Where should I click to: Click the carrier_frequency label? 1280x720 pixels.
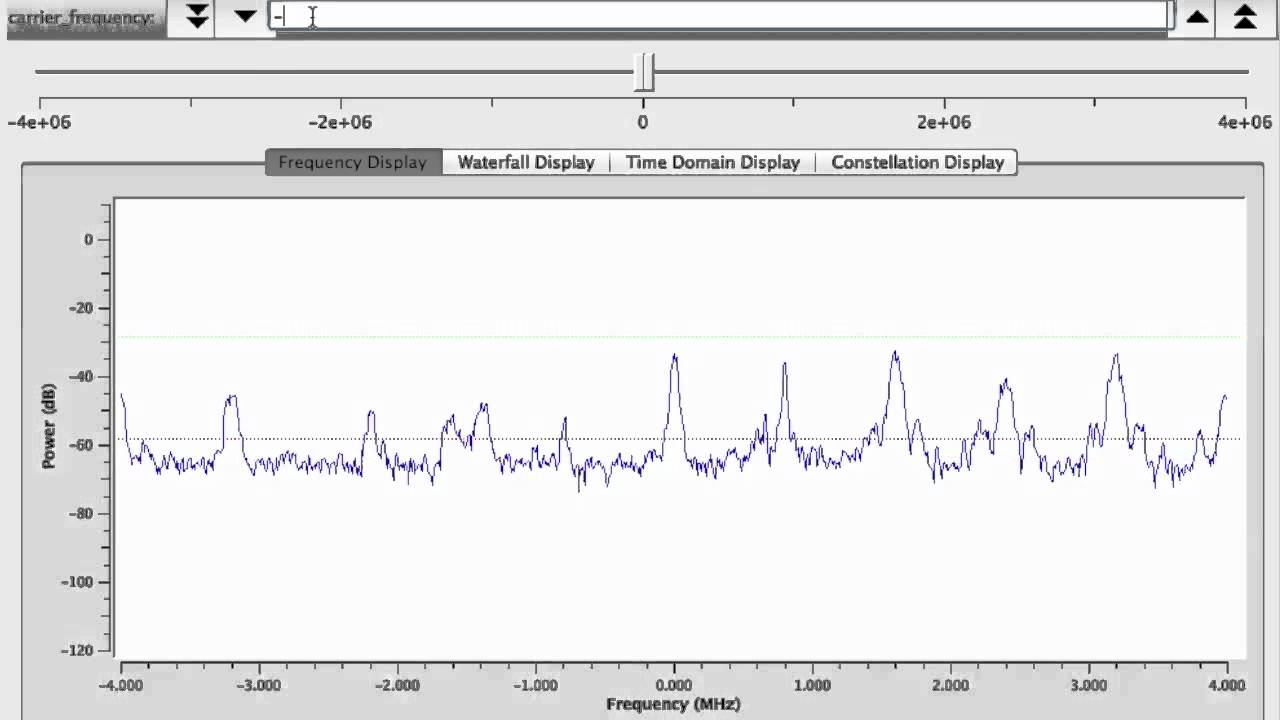click(81, 18)
